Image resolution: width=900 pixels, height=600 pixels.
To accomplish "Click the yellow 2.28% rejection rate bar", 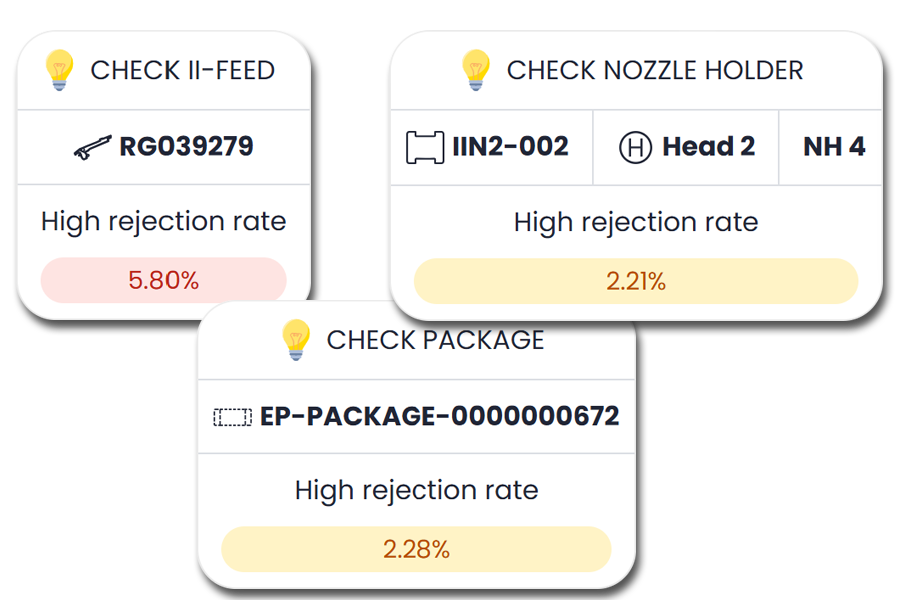I will (x=416, y=549).
